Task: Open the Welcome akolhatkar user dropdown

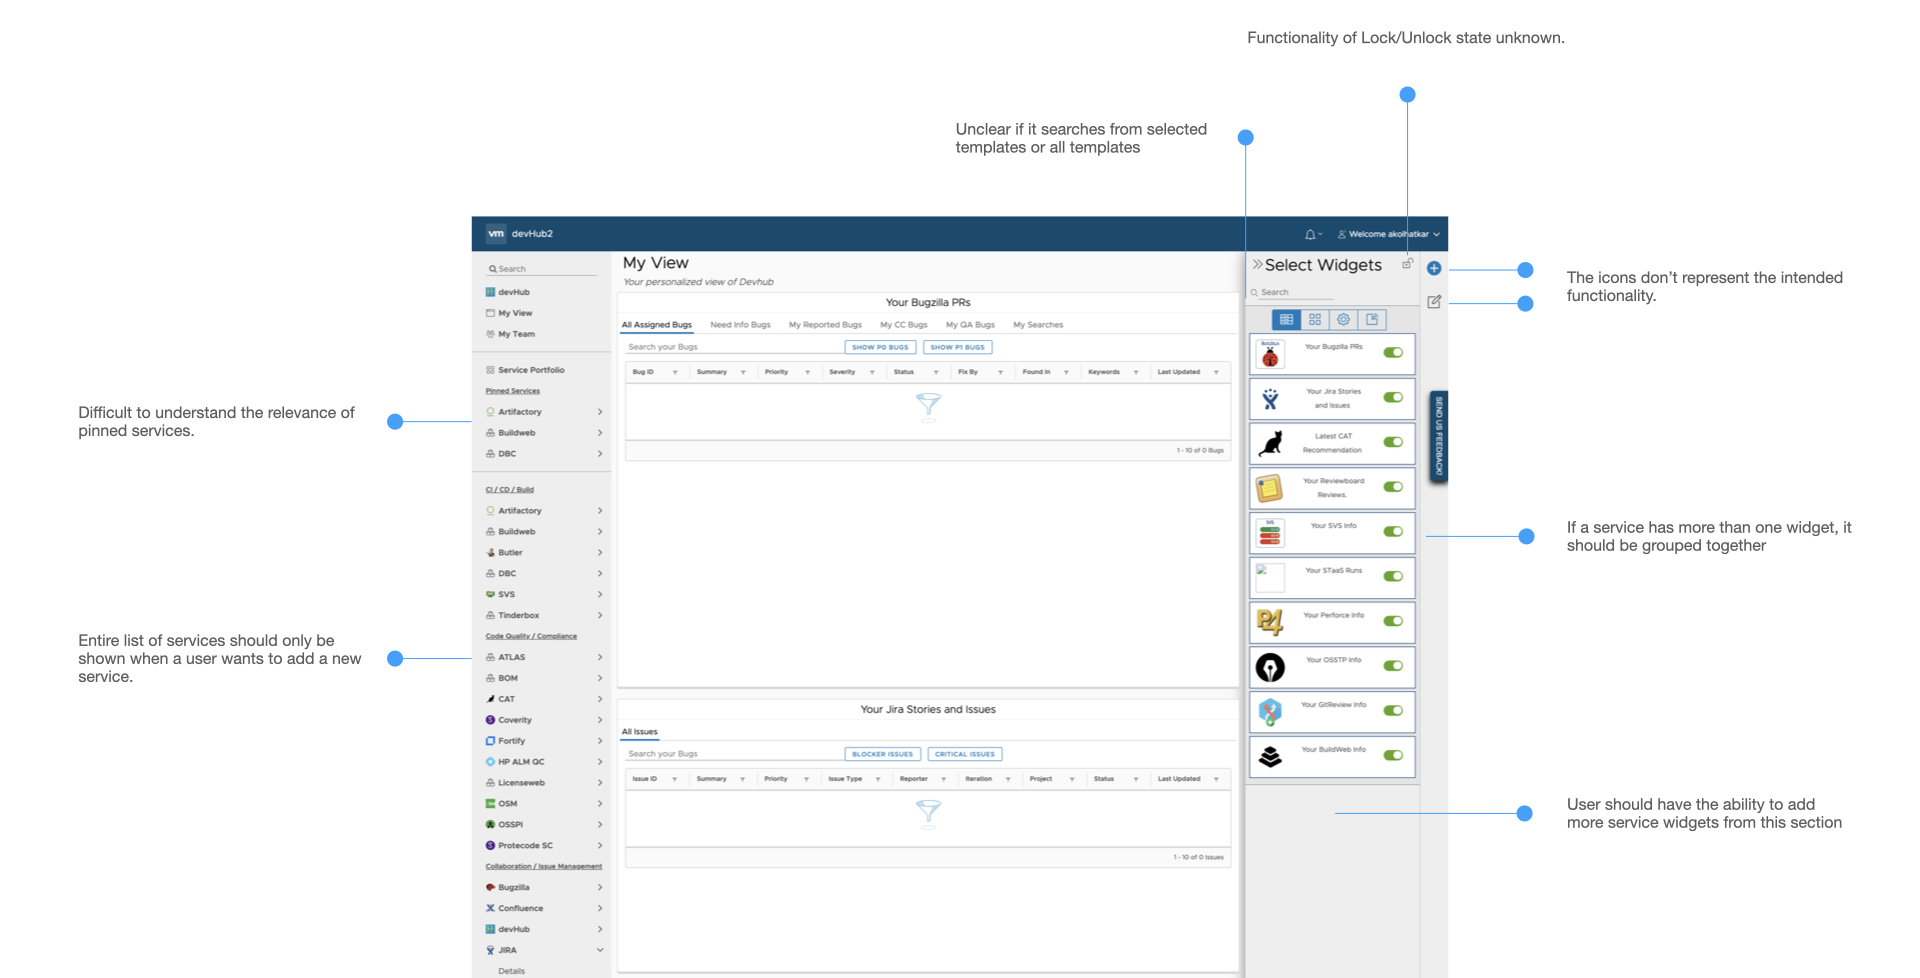Action: click(x=1389, y=235)
